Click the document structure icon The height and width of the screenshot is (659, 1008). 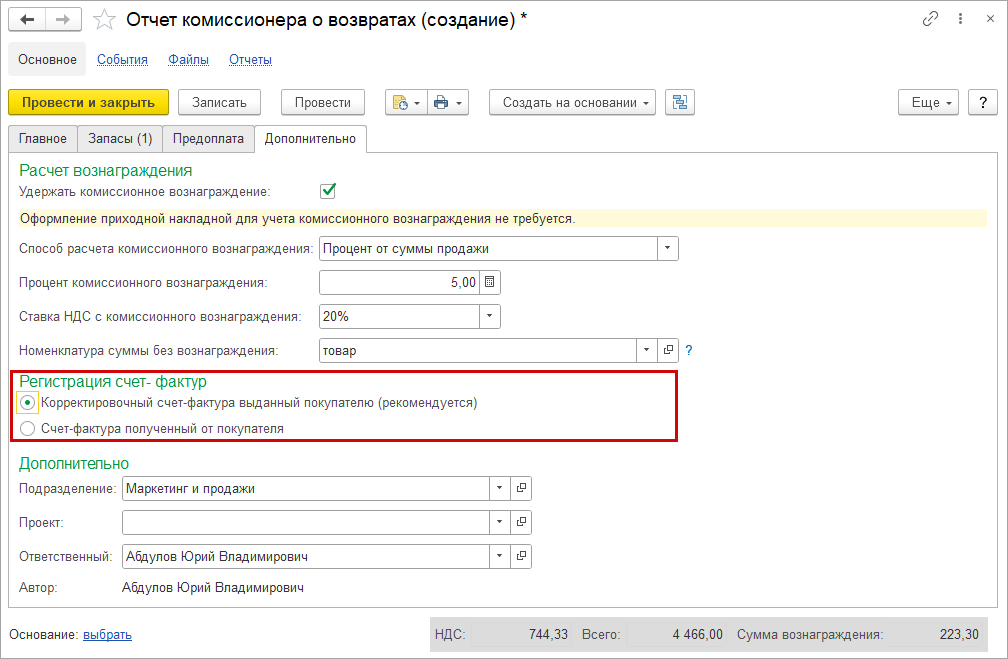click(680, 102)
